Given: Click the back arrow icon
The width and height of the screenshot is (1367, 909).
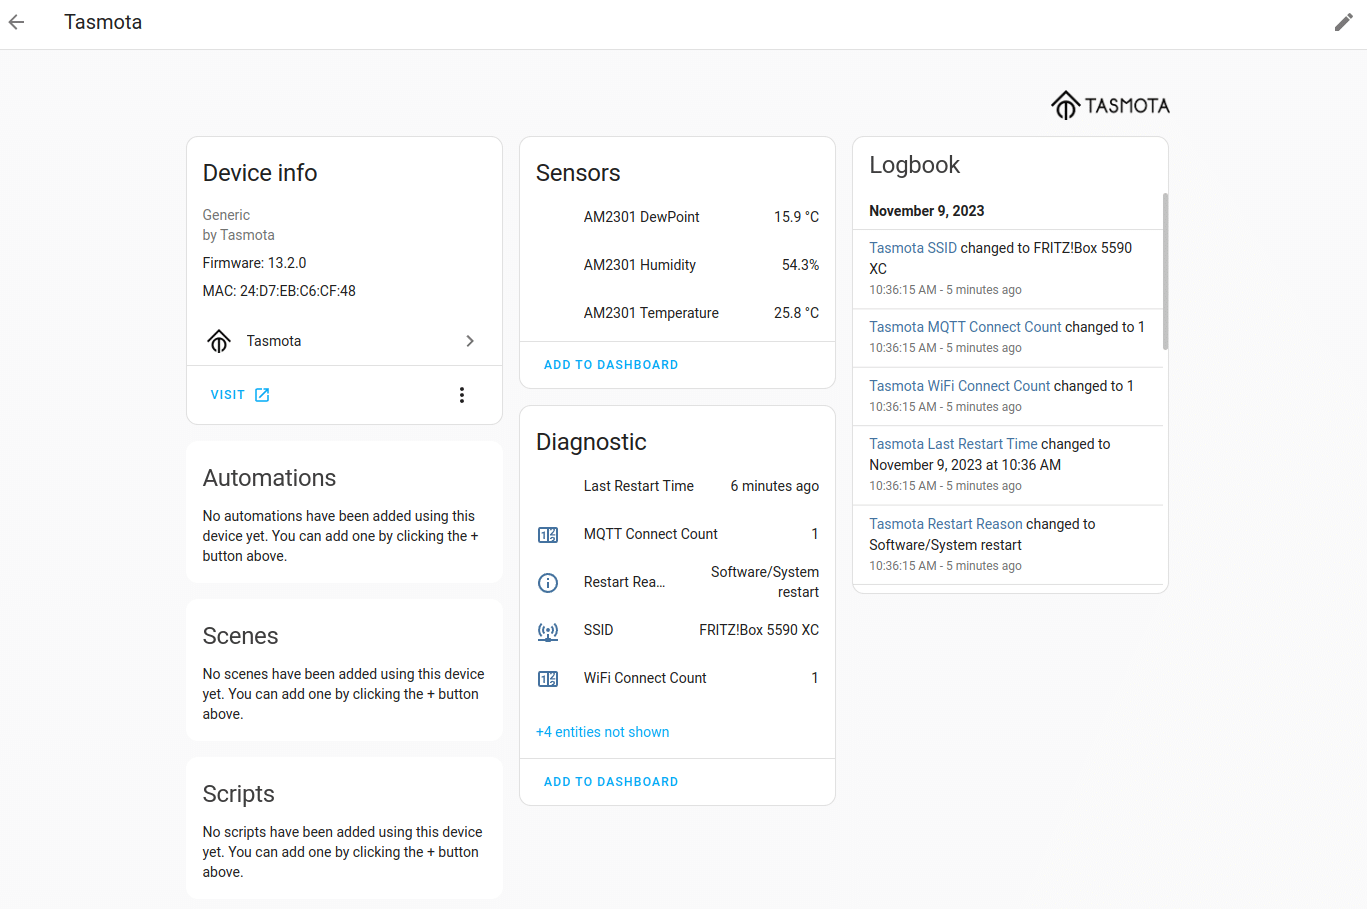Looking at the screenshot, I should pyautogui.click(x=17, y=22).
